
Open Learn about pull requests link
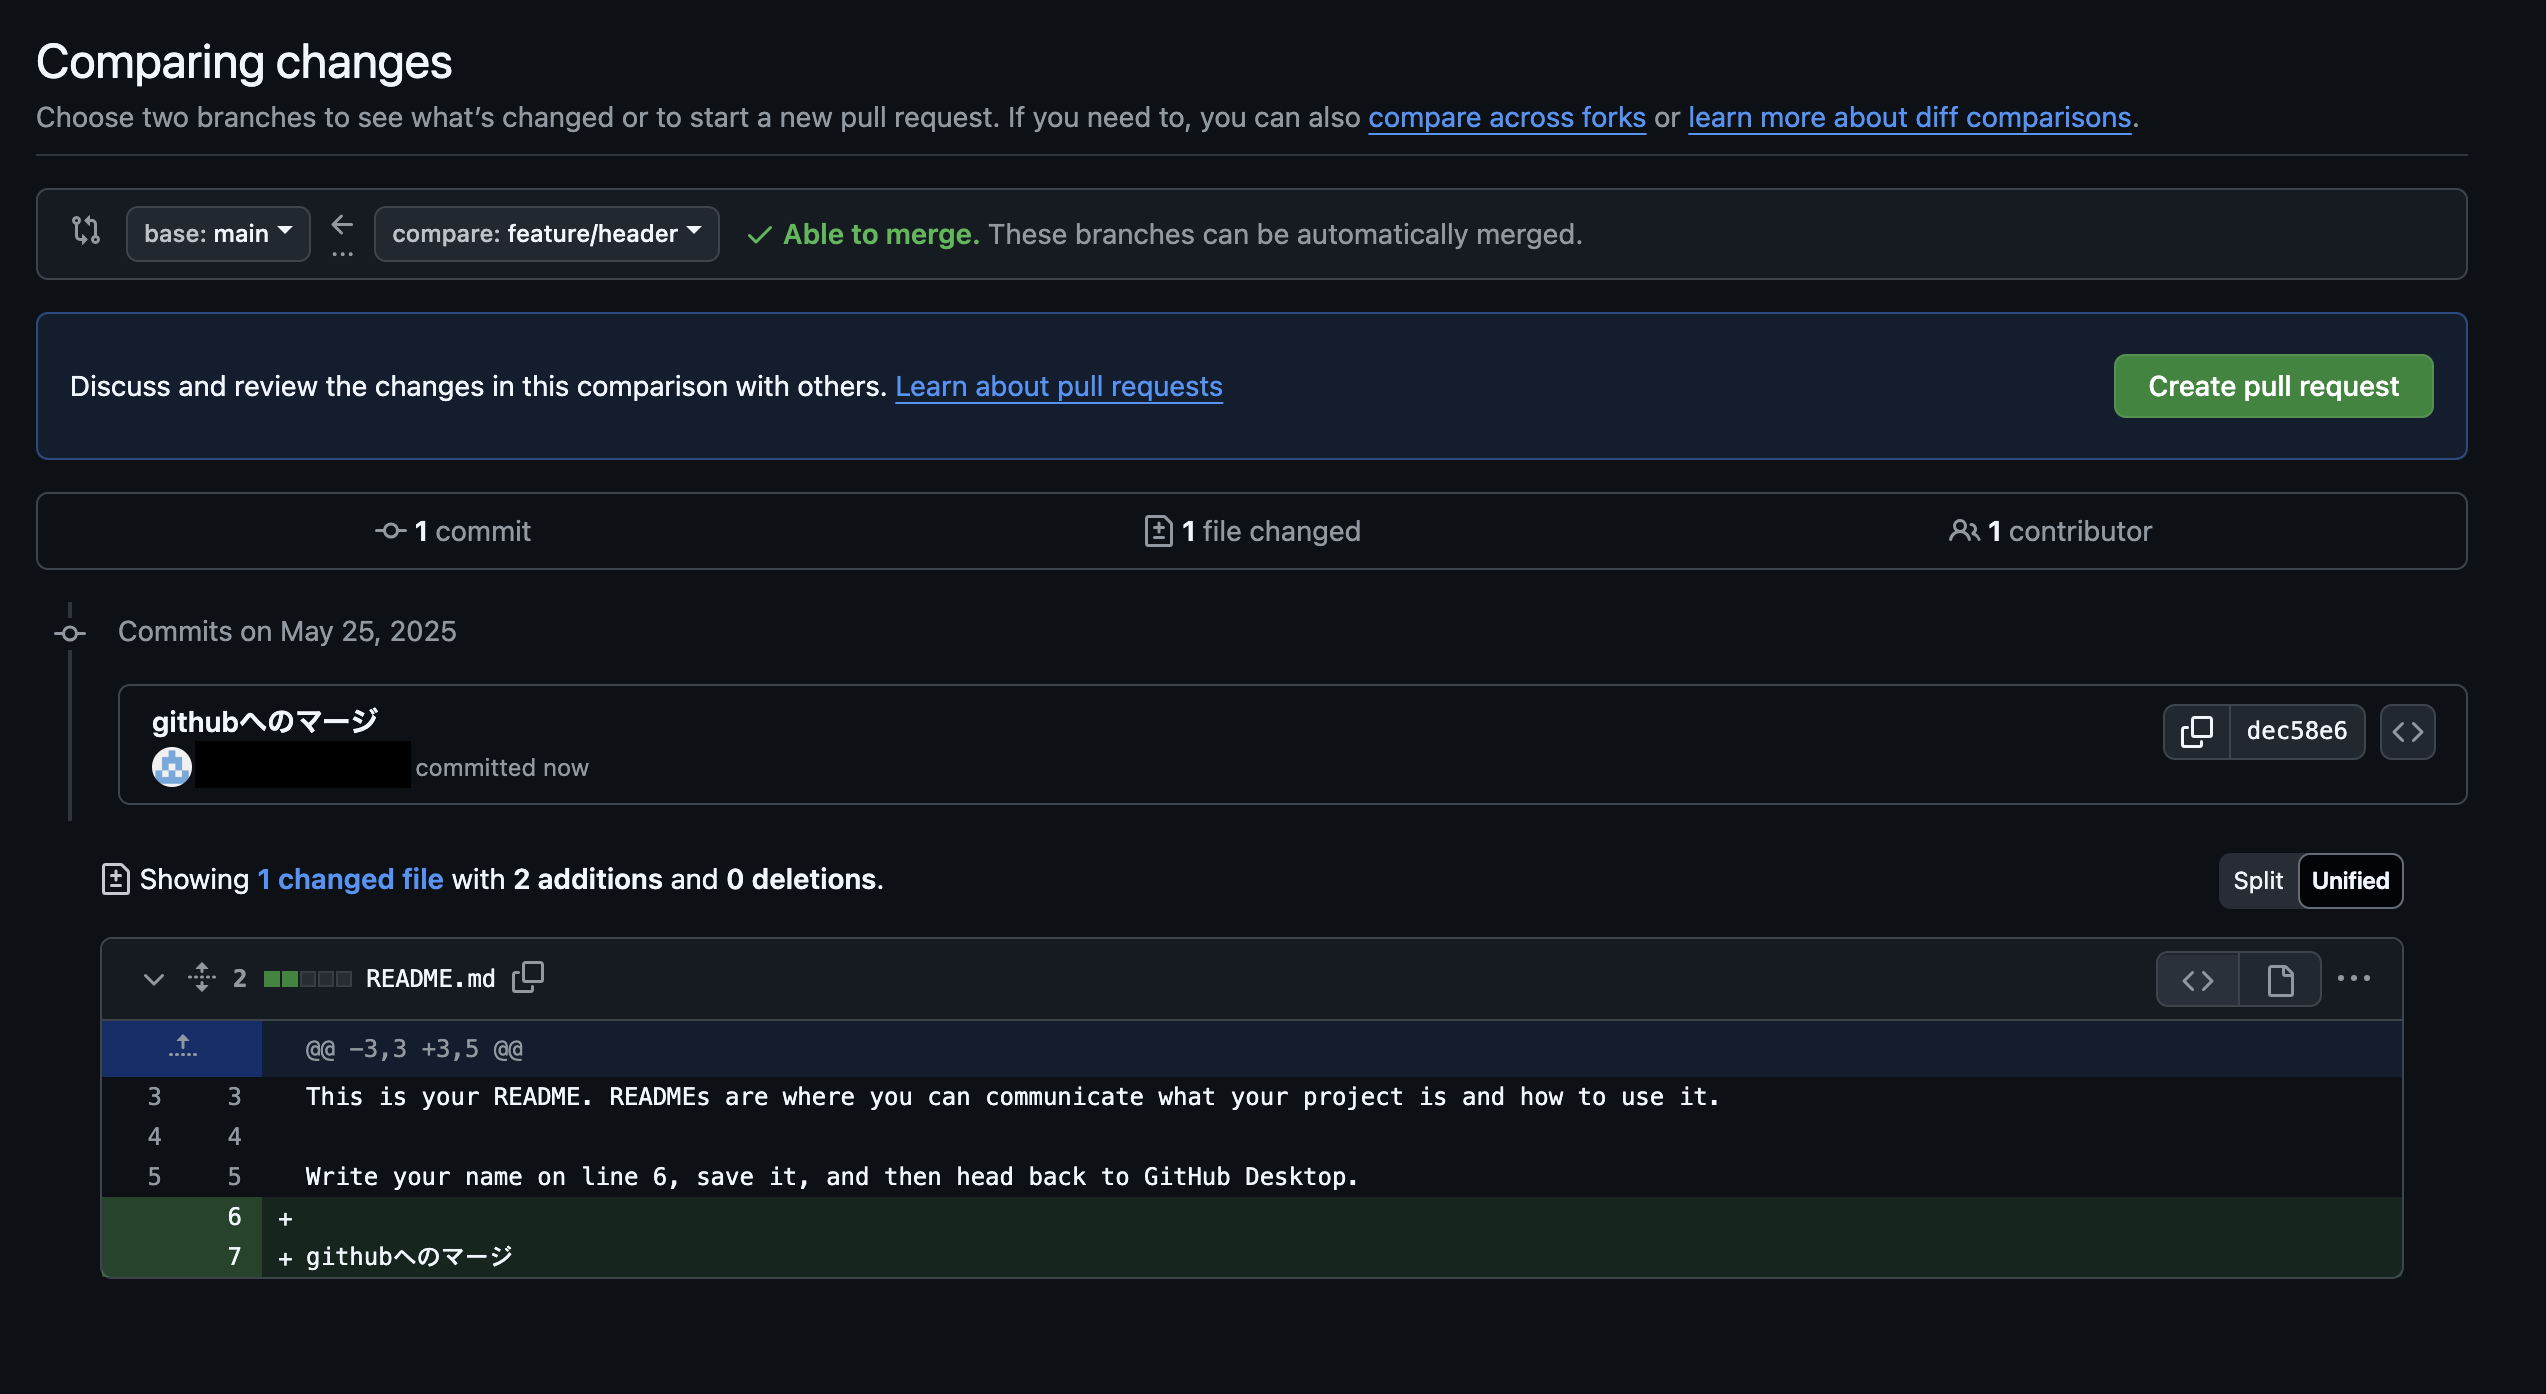pyautogui.click(x=1058, y=386)
